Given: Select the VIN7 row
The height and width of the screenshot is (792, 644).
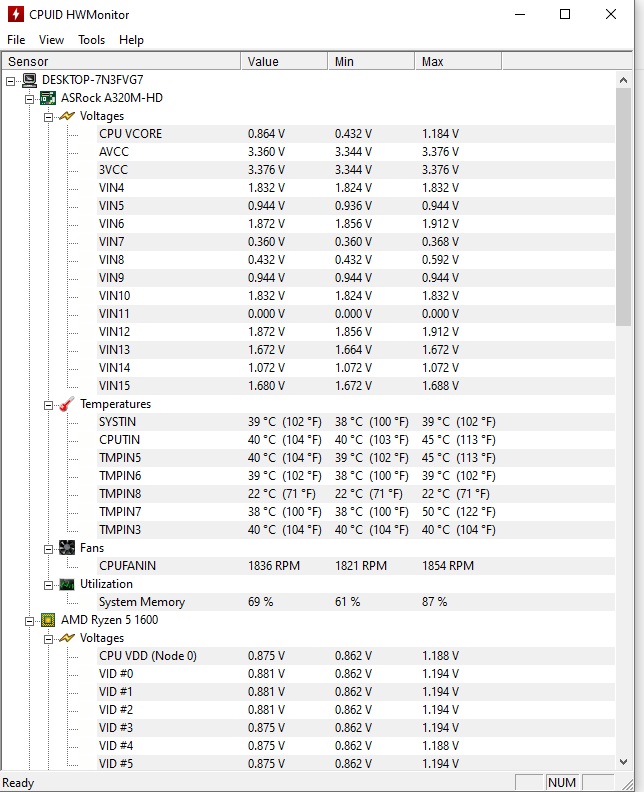Looking at the screenshot, I should point(356,242).
